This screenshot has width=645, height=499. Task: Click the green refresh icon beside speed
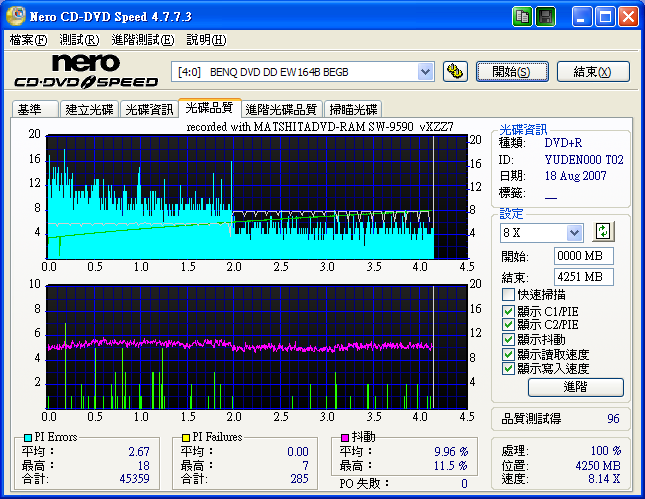click(602, 232)
